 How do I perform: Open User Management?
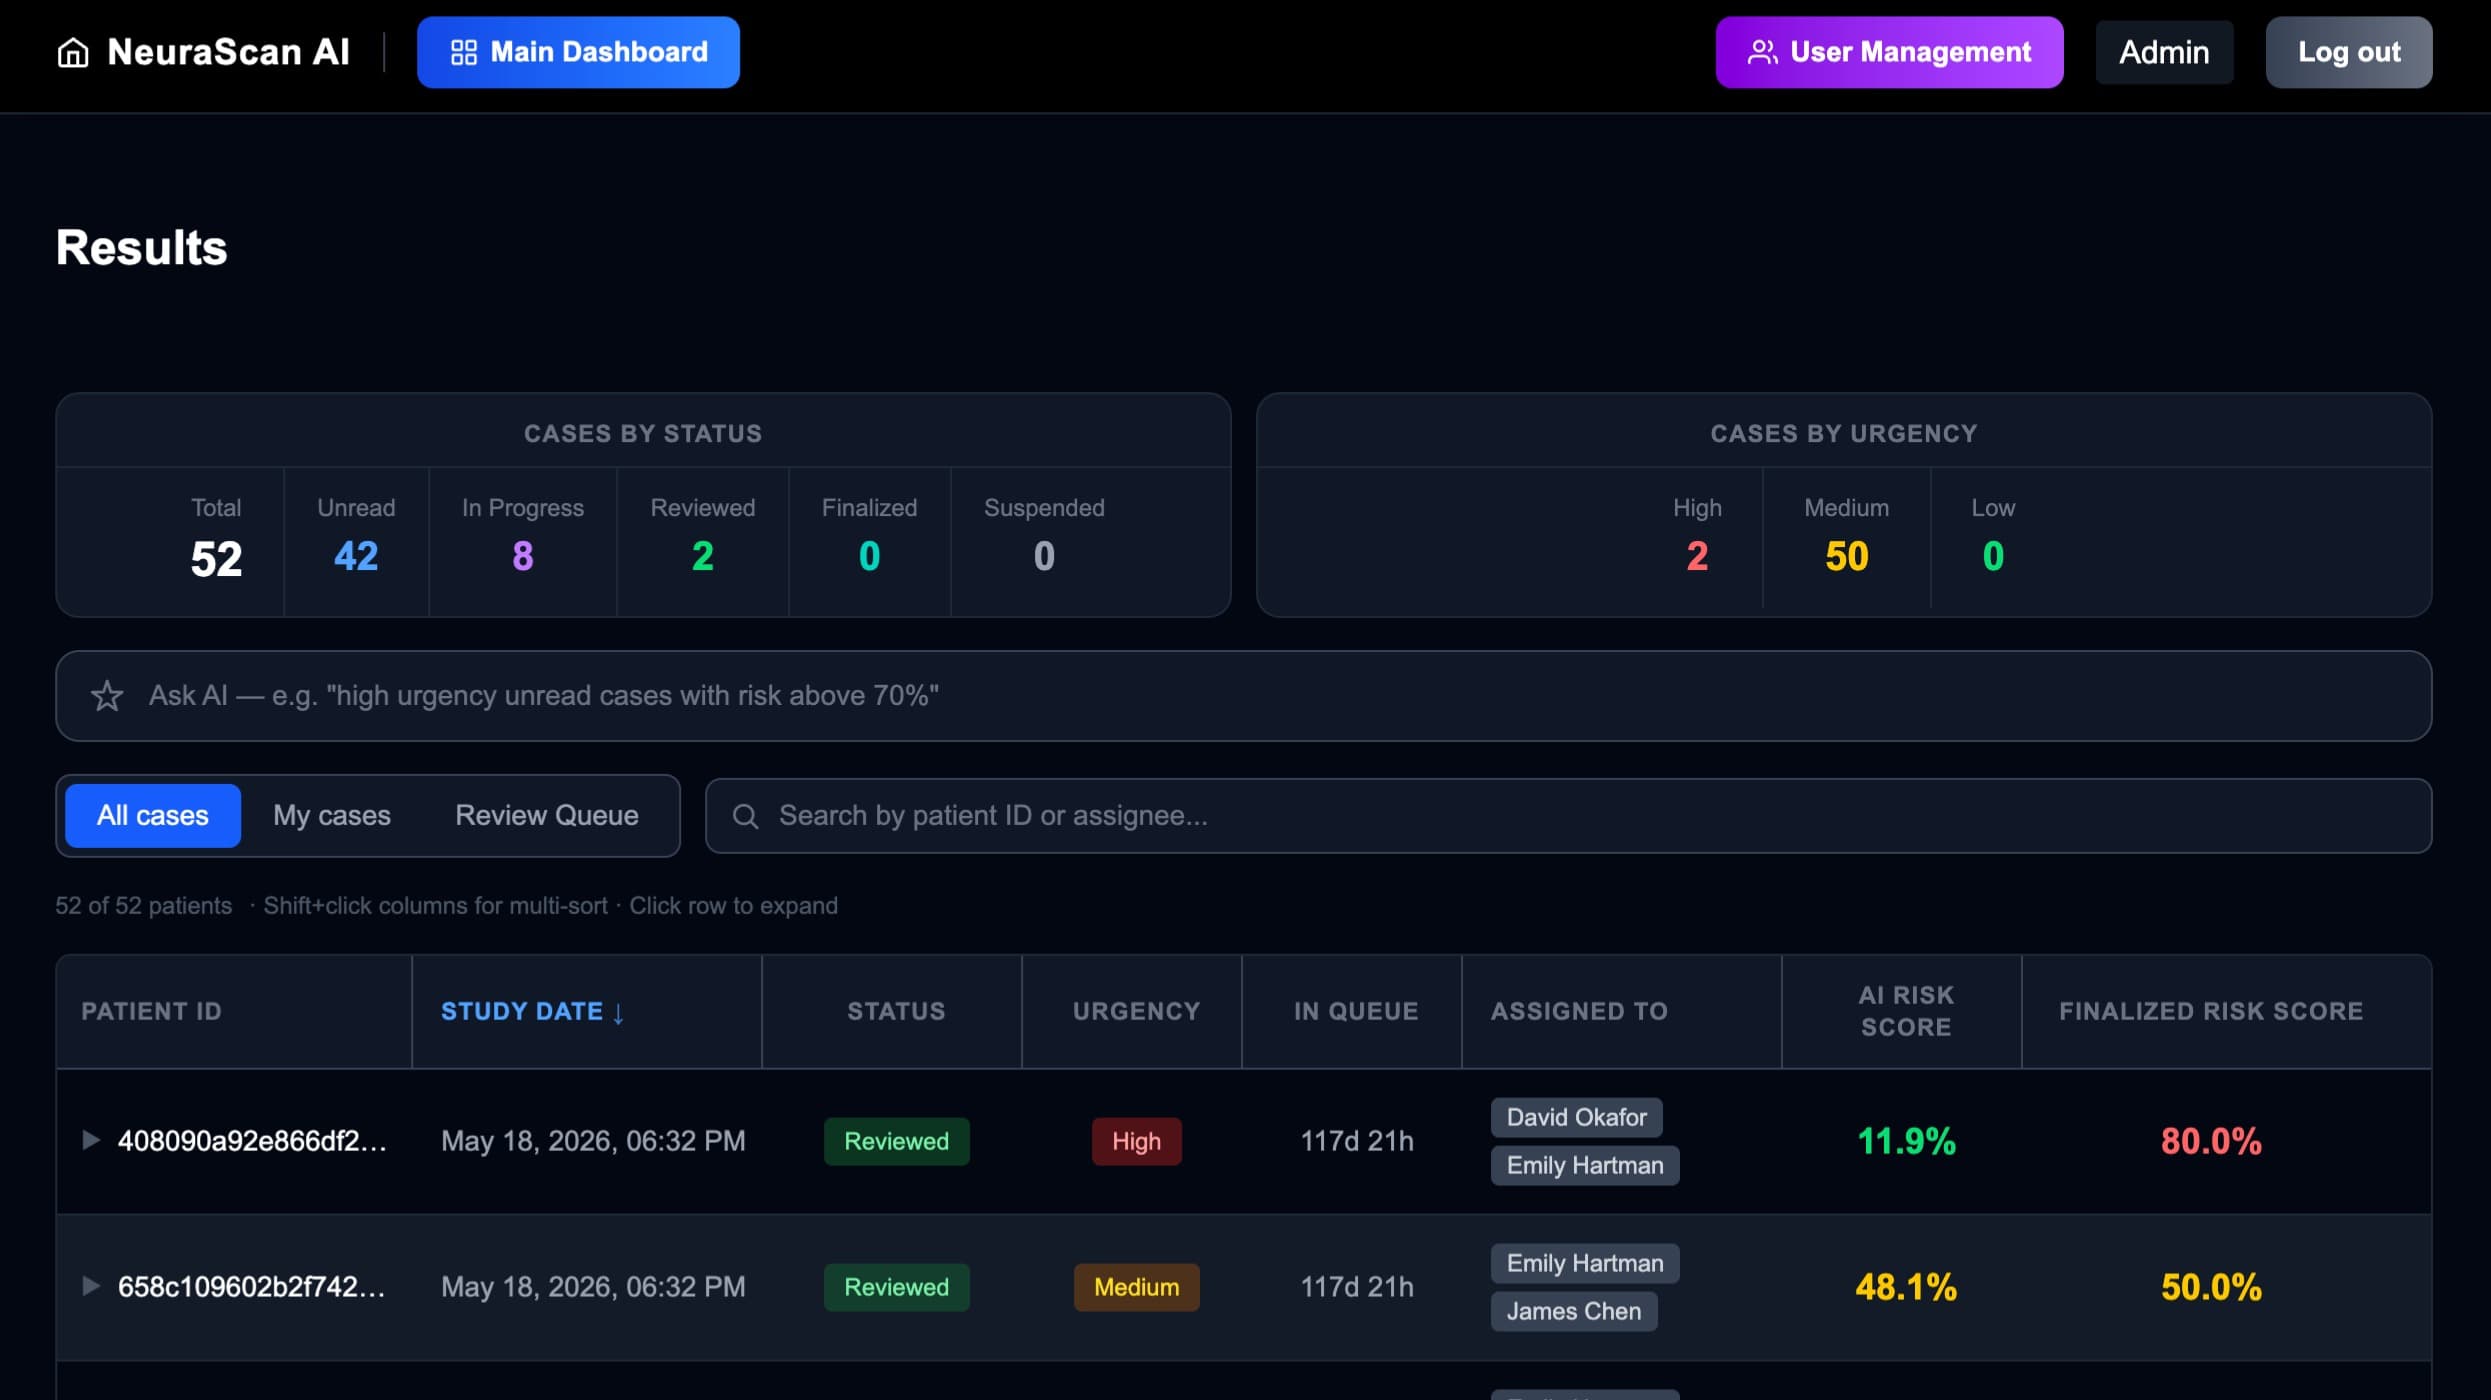point(1889,52)
